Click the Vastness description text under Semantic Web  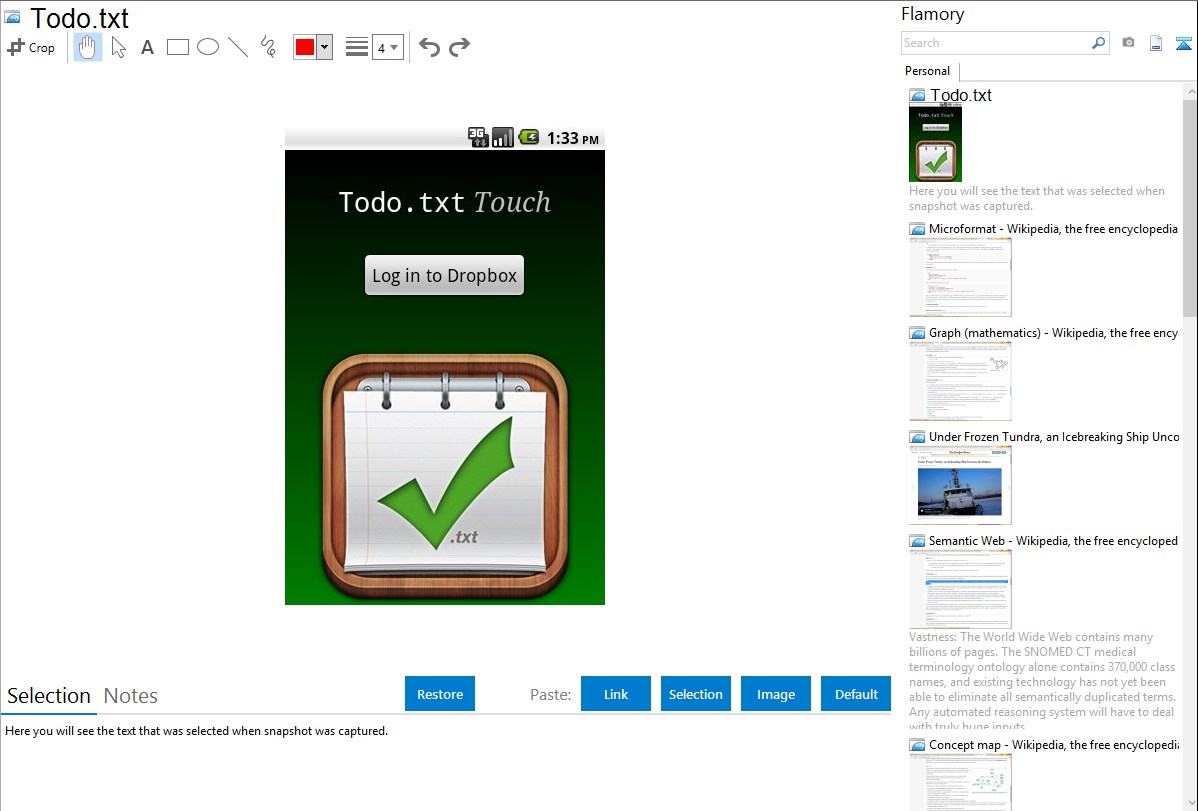1042,681
